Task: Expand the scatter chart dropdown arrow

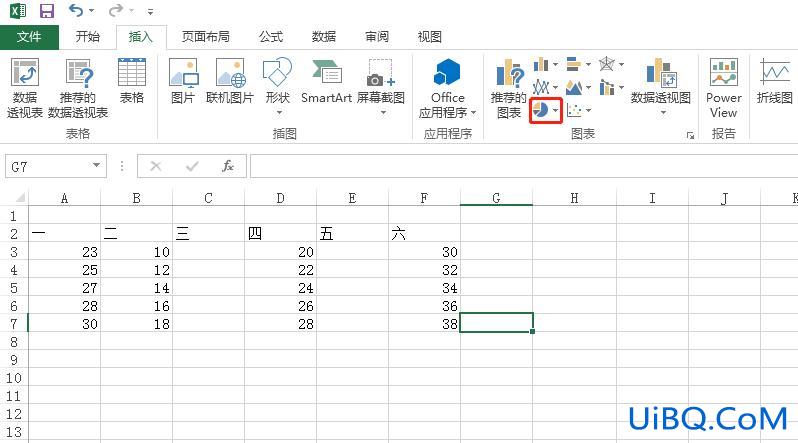Action: [x=589, y=110]
